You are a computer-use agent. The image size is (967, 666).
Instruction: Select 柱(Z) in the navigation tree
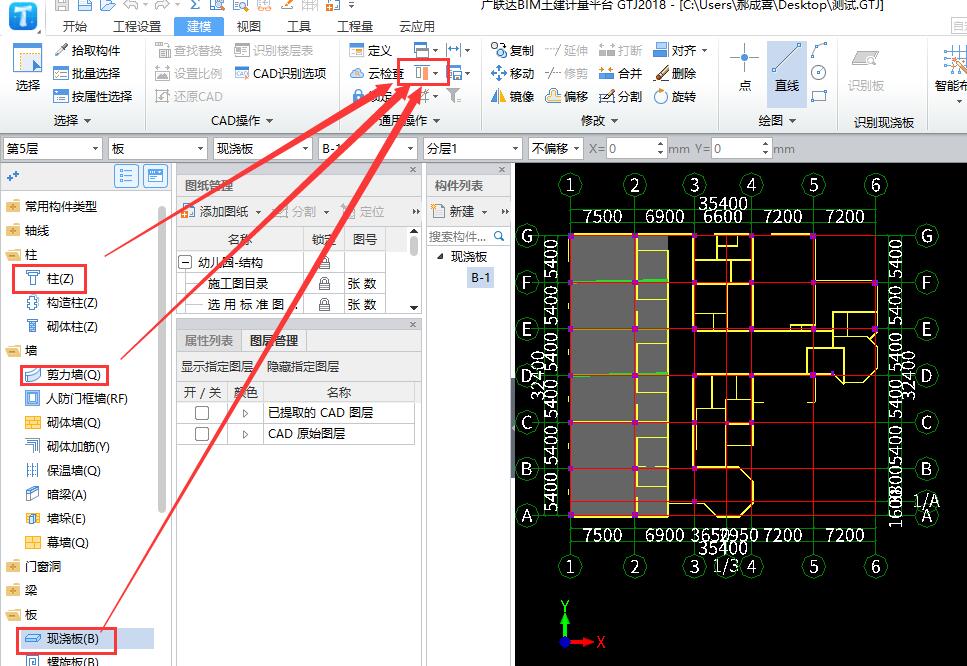point(51,279)
